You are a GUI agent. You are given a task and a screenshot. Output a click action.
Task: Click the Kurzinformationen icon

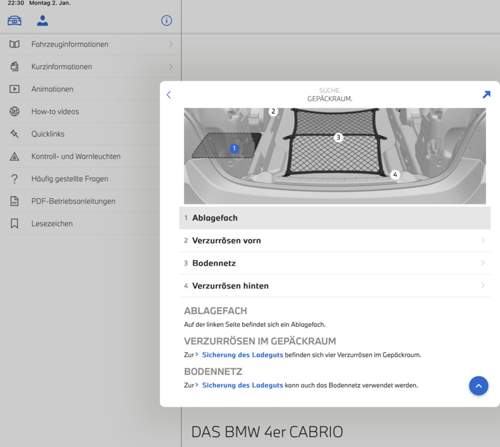click(14, 67)
